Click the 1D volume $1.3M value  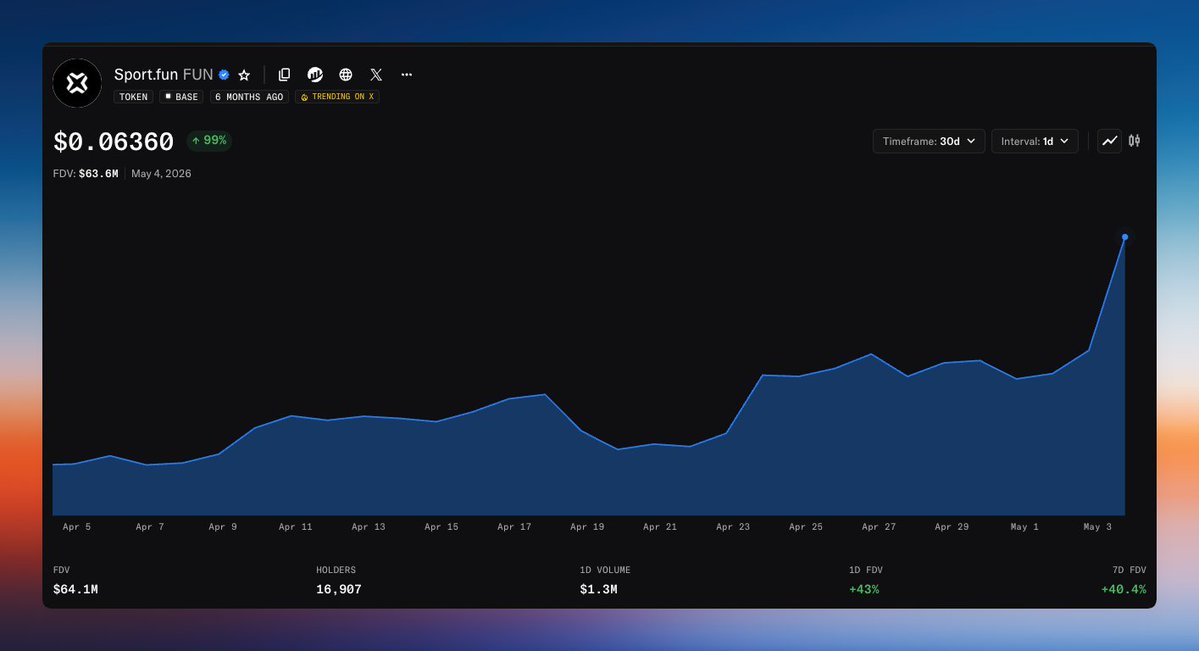coord(599,590)
